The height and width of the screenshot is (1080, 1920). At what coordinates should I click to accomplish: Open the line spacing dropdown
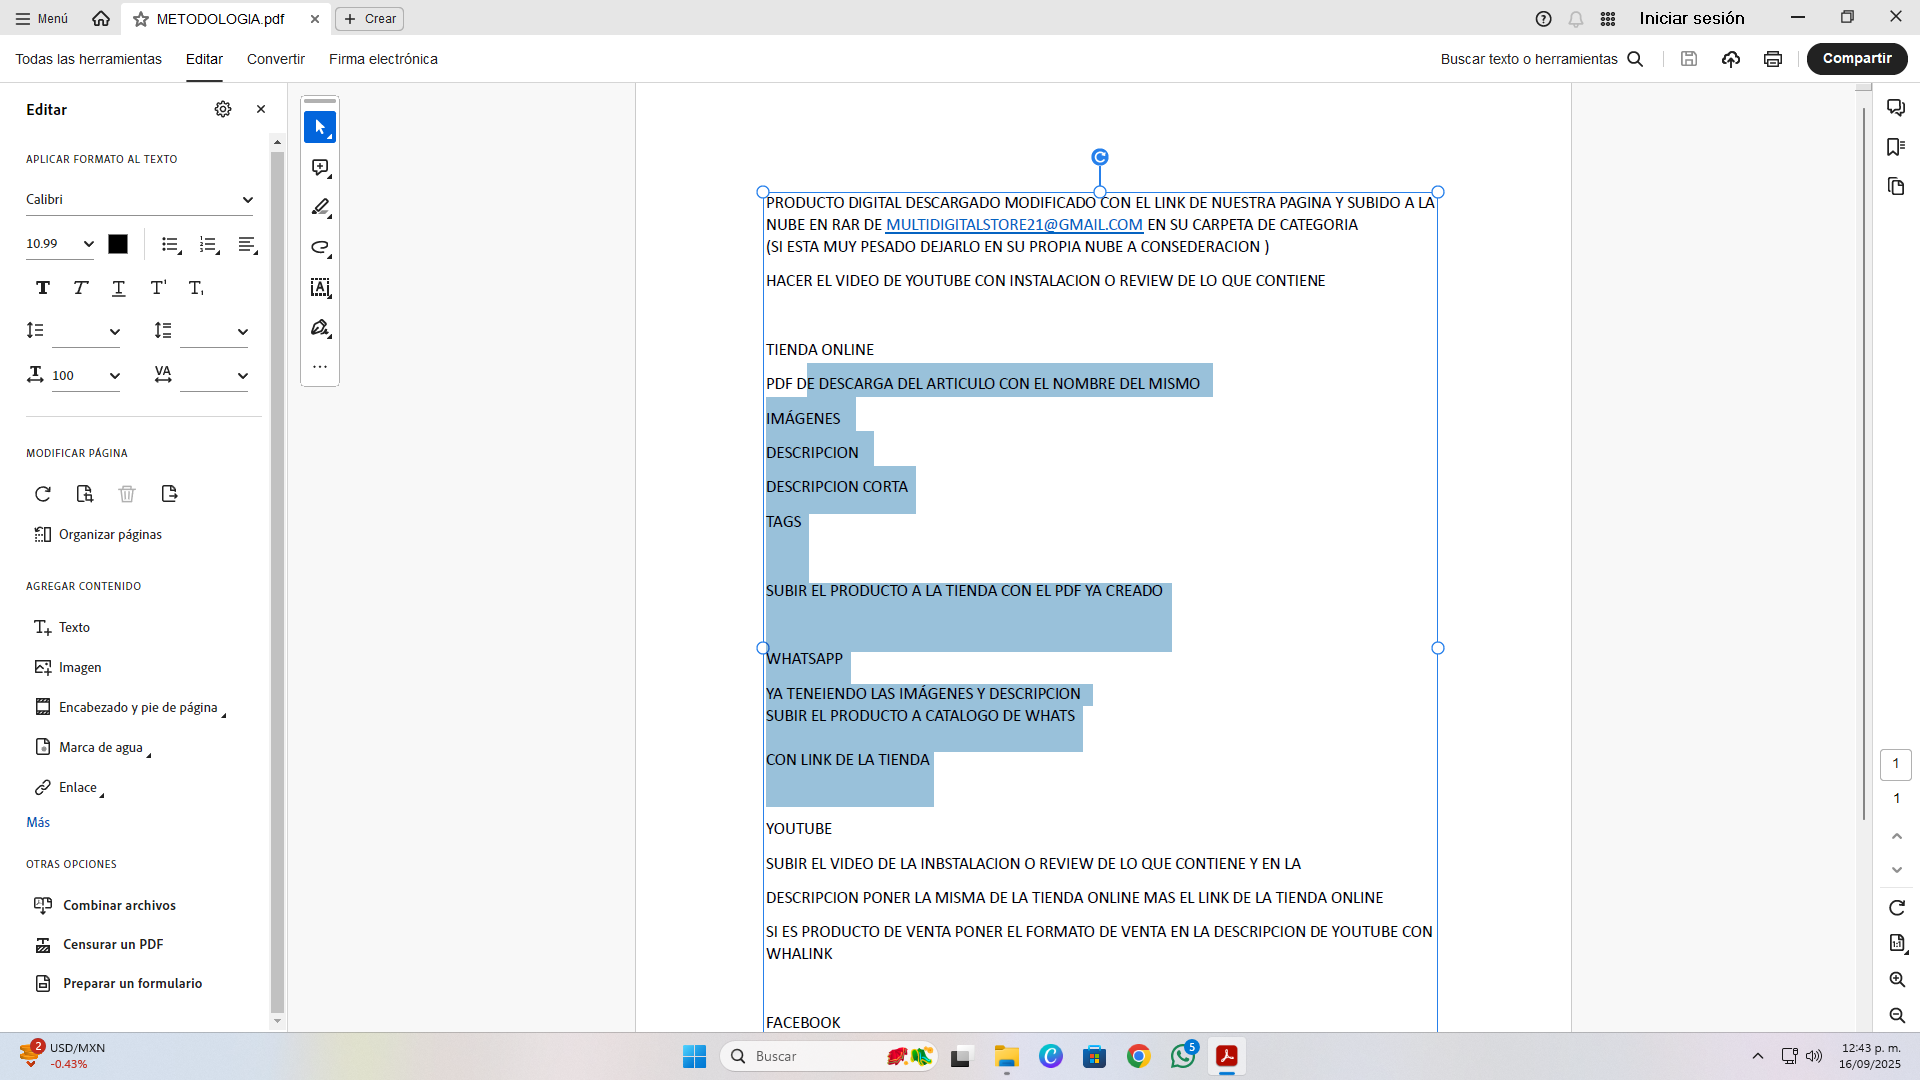(115, 332)
